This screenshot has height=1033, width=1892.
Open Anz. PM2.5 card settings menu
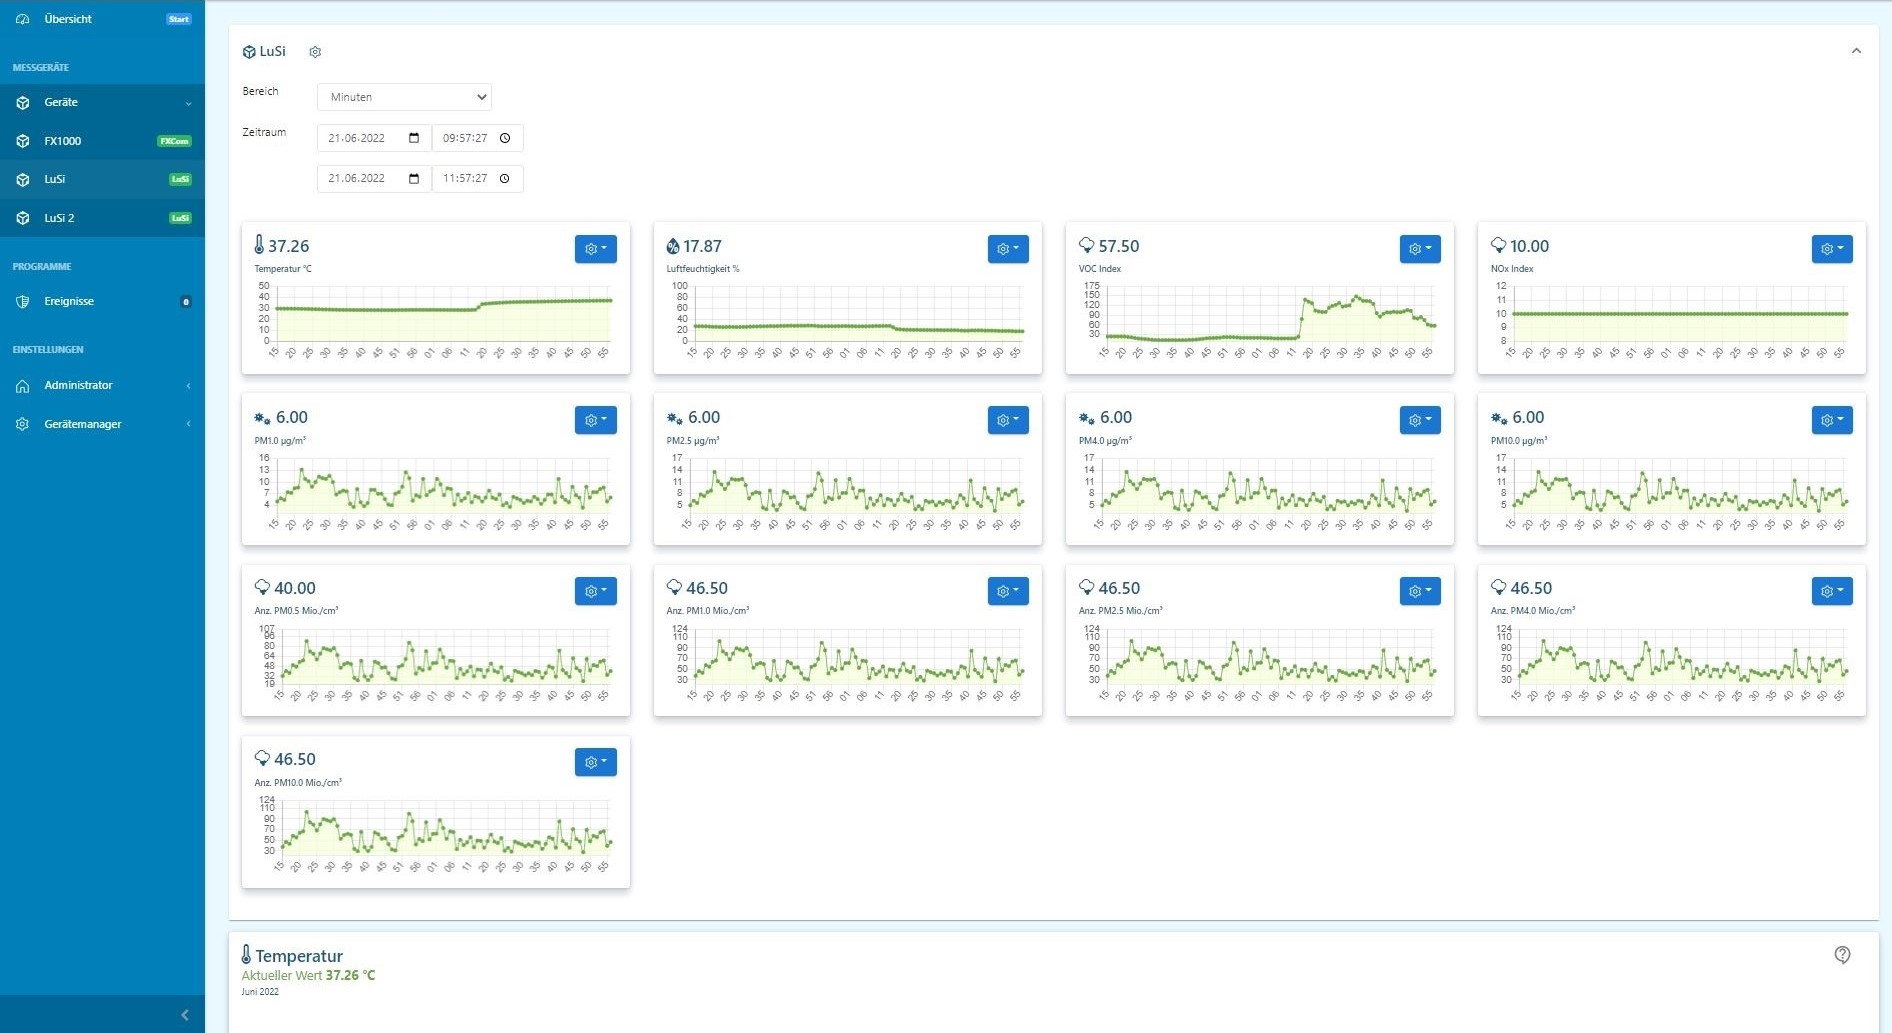1420,591
